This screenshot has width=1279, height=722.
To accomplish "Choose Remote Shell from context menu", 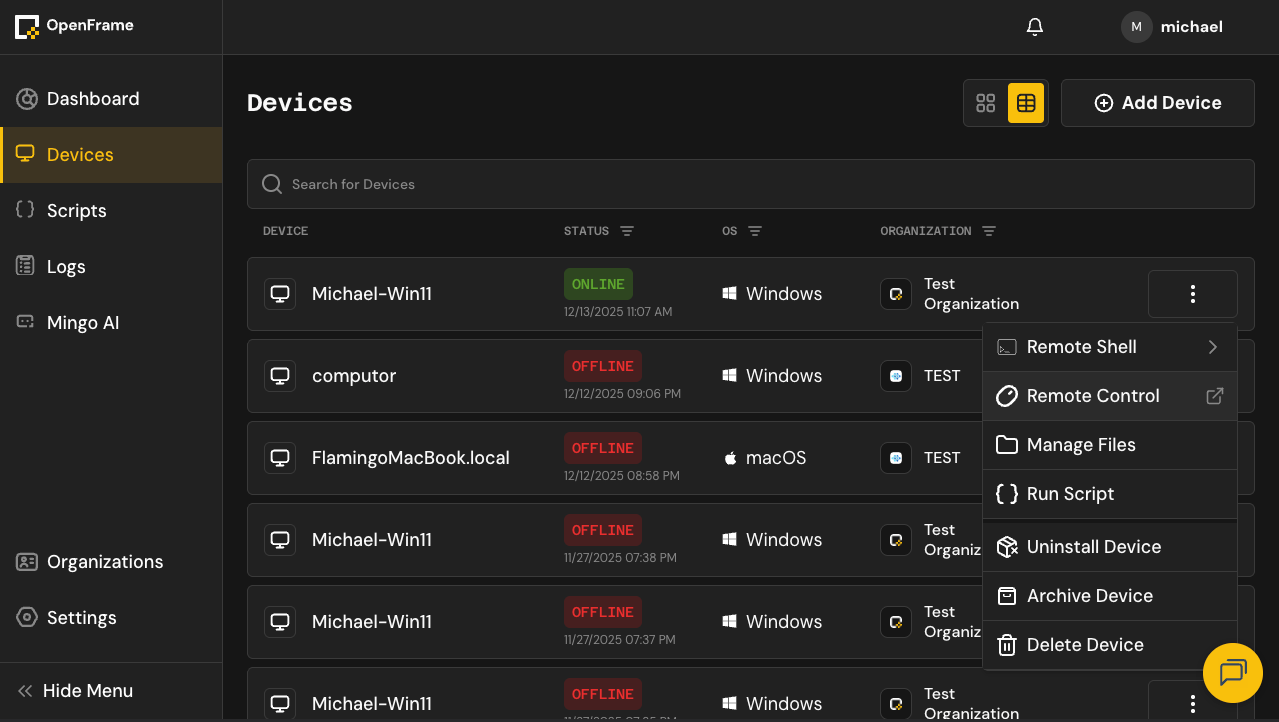I will click(1110, 347).
